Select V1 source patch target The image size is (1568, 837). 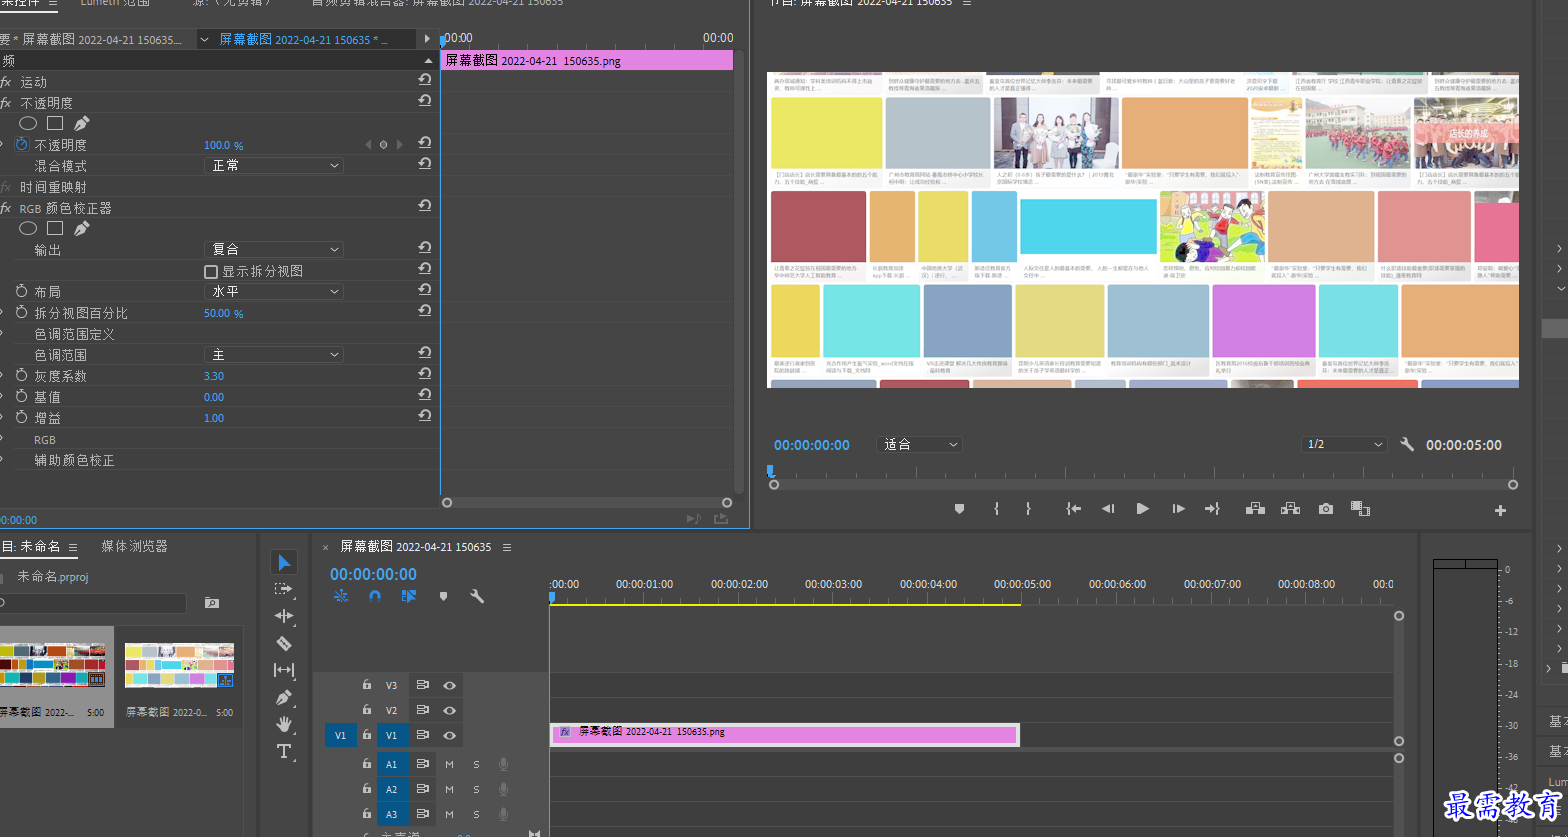click(x=340, y=735)
